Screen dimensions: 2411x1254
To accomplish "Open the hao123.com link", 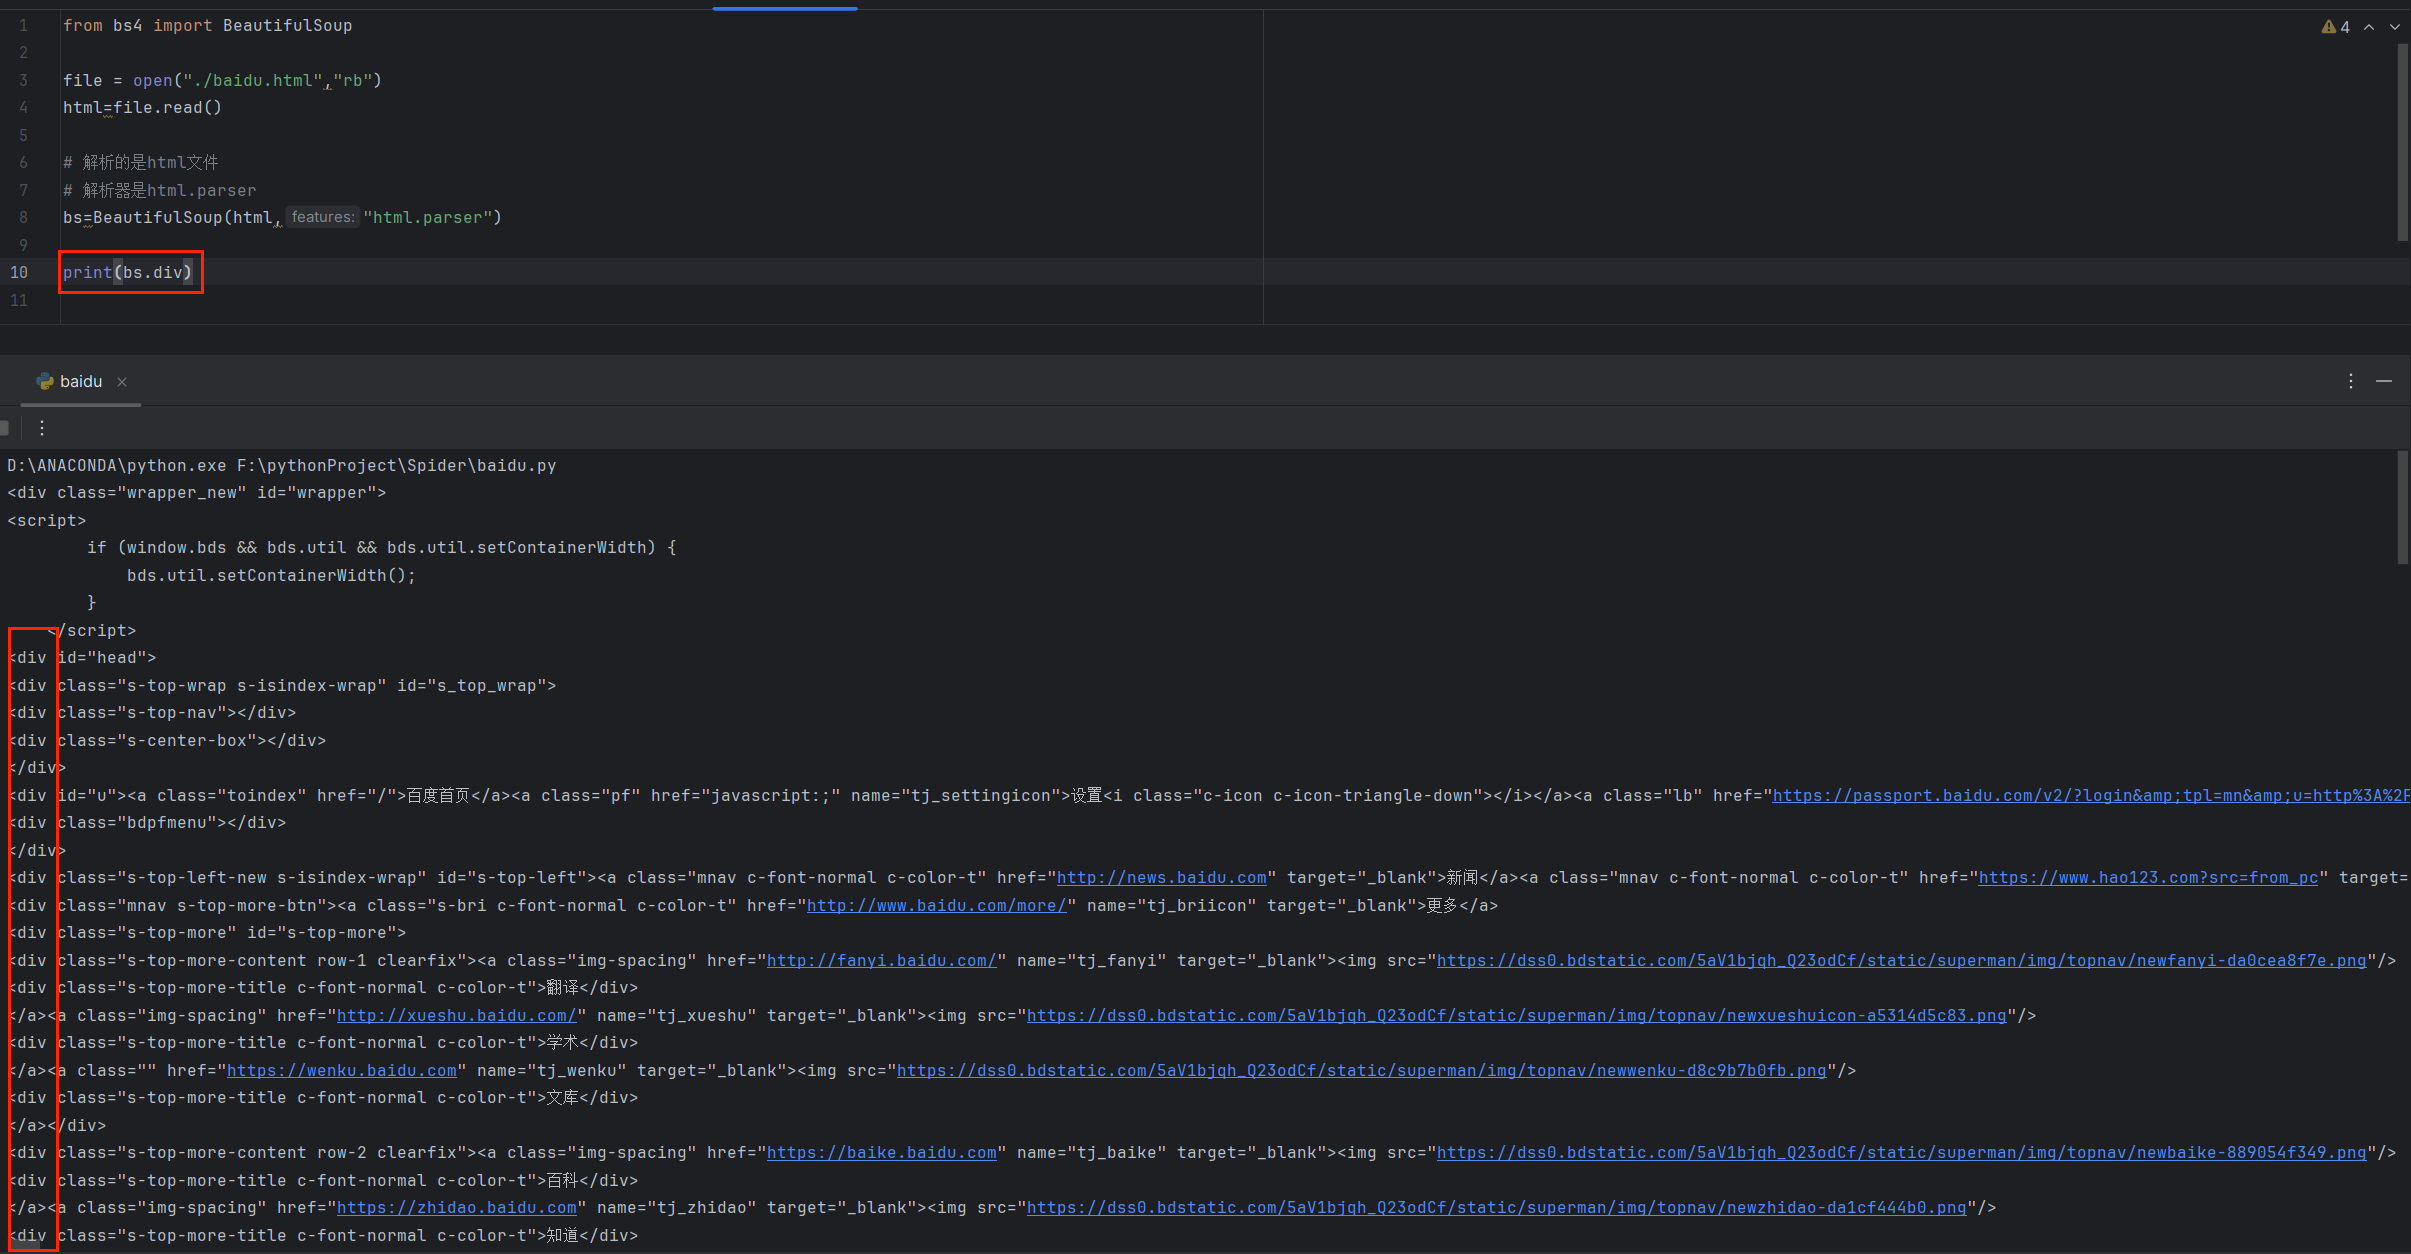I will coord(2148,878).
